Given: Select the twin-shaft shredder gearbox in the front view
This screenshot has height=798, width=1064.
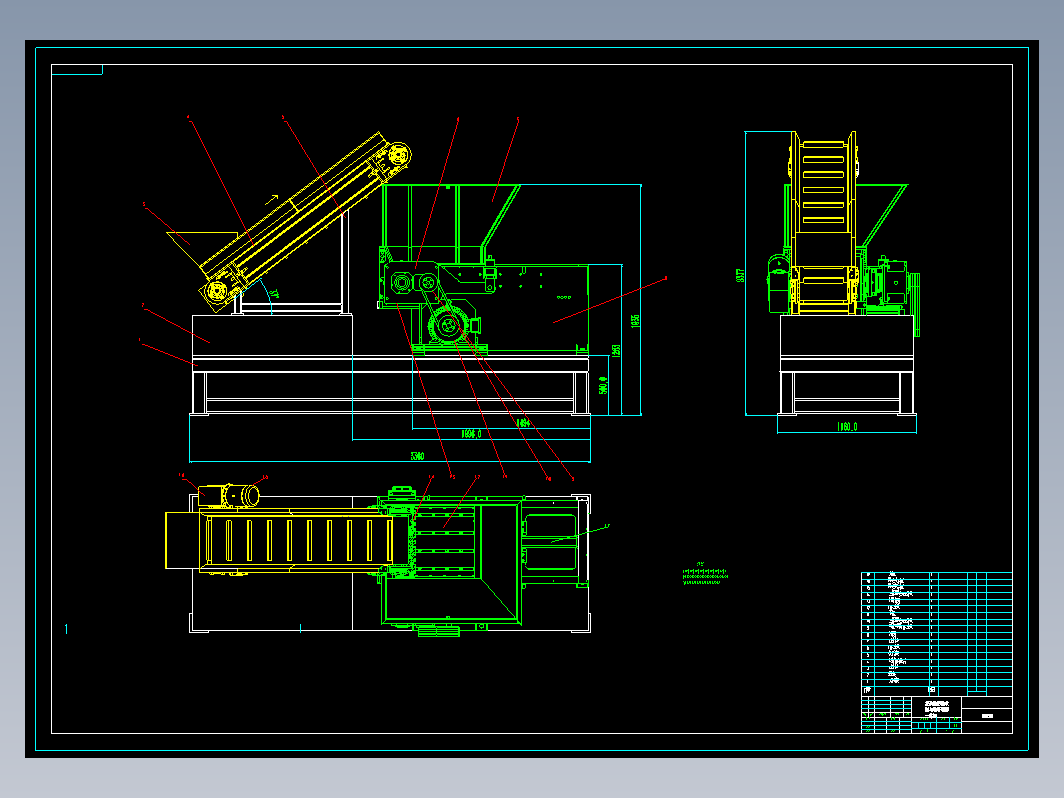Looking at the screenshot, I should coord(412,284).
